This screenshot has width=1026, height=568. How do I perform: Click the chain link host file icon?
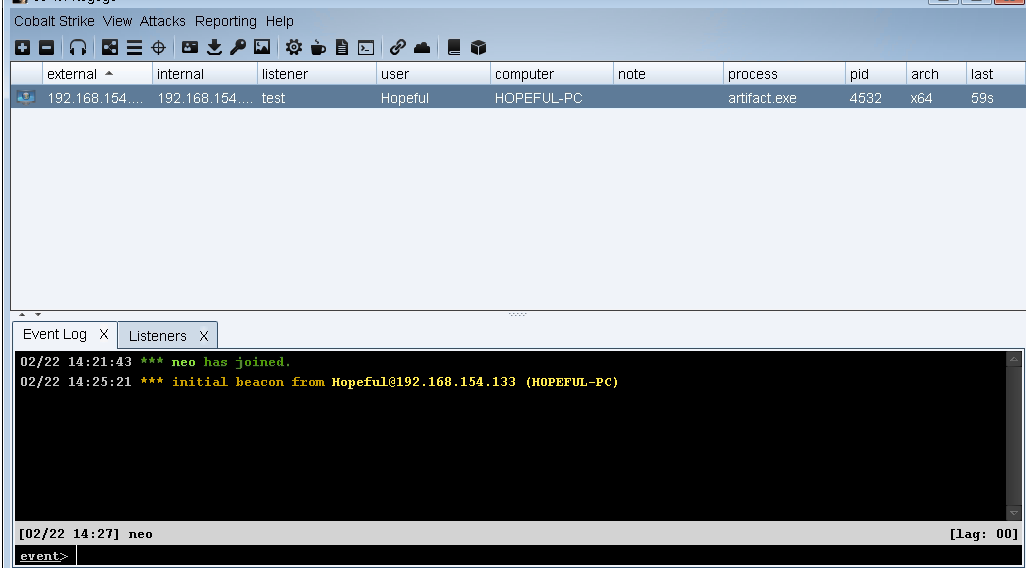point(398,47)
